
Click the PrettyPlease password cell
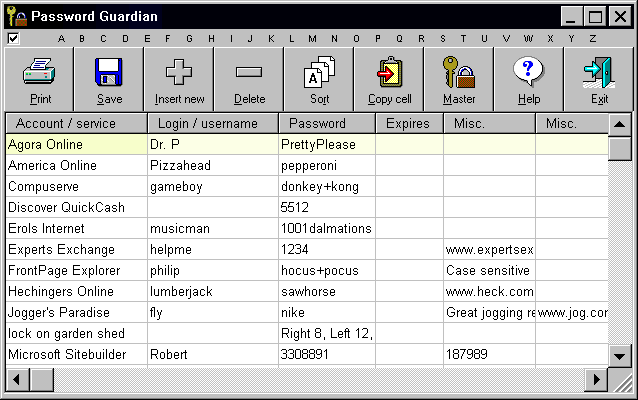pos(327,144)
